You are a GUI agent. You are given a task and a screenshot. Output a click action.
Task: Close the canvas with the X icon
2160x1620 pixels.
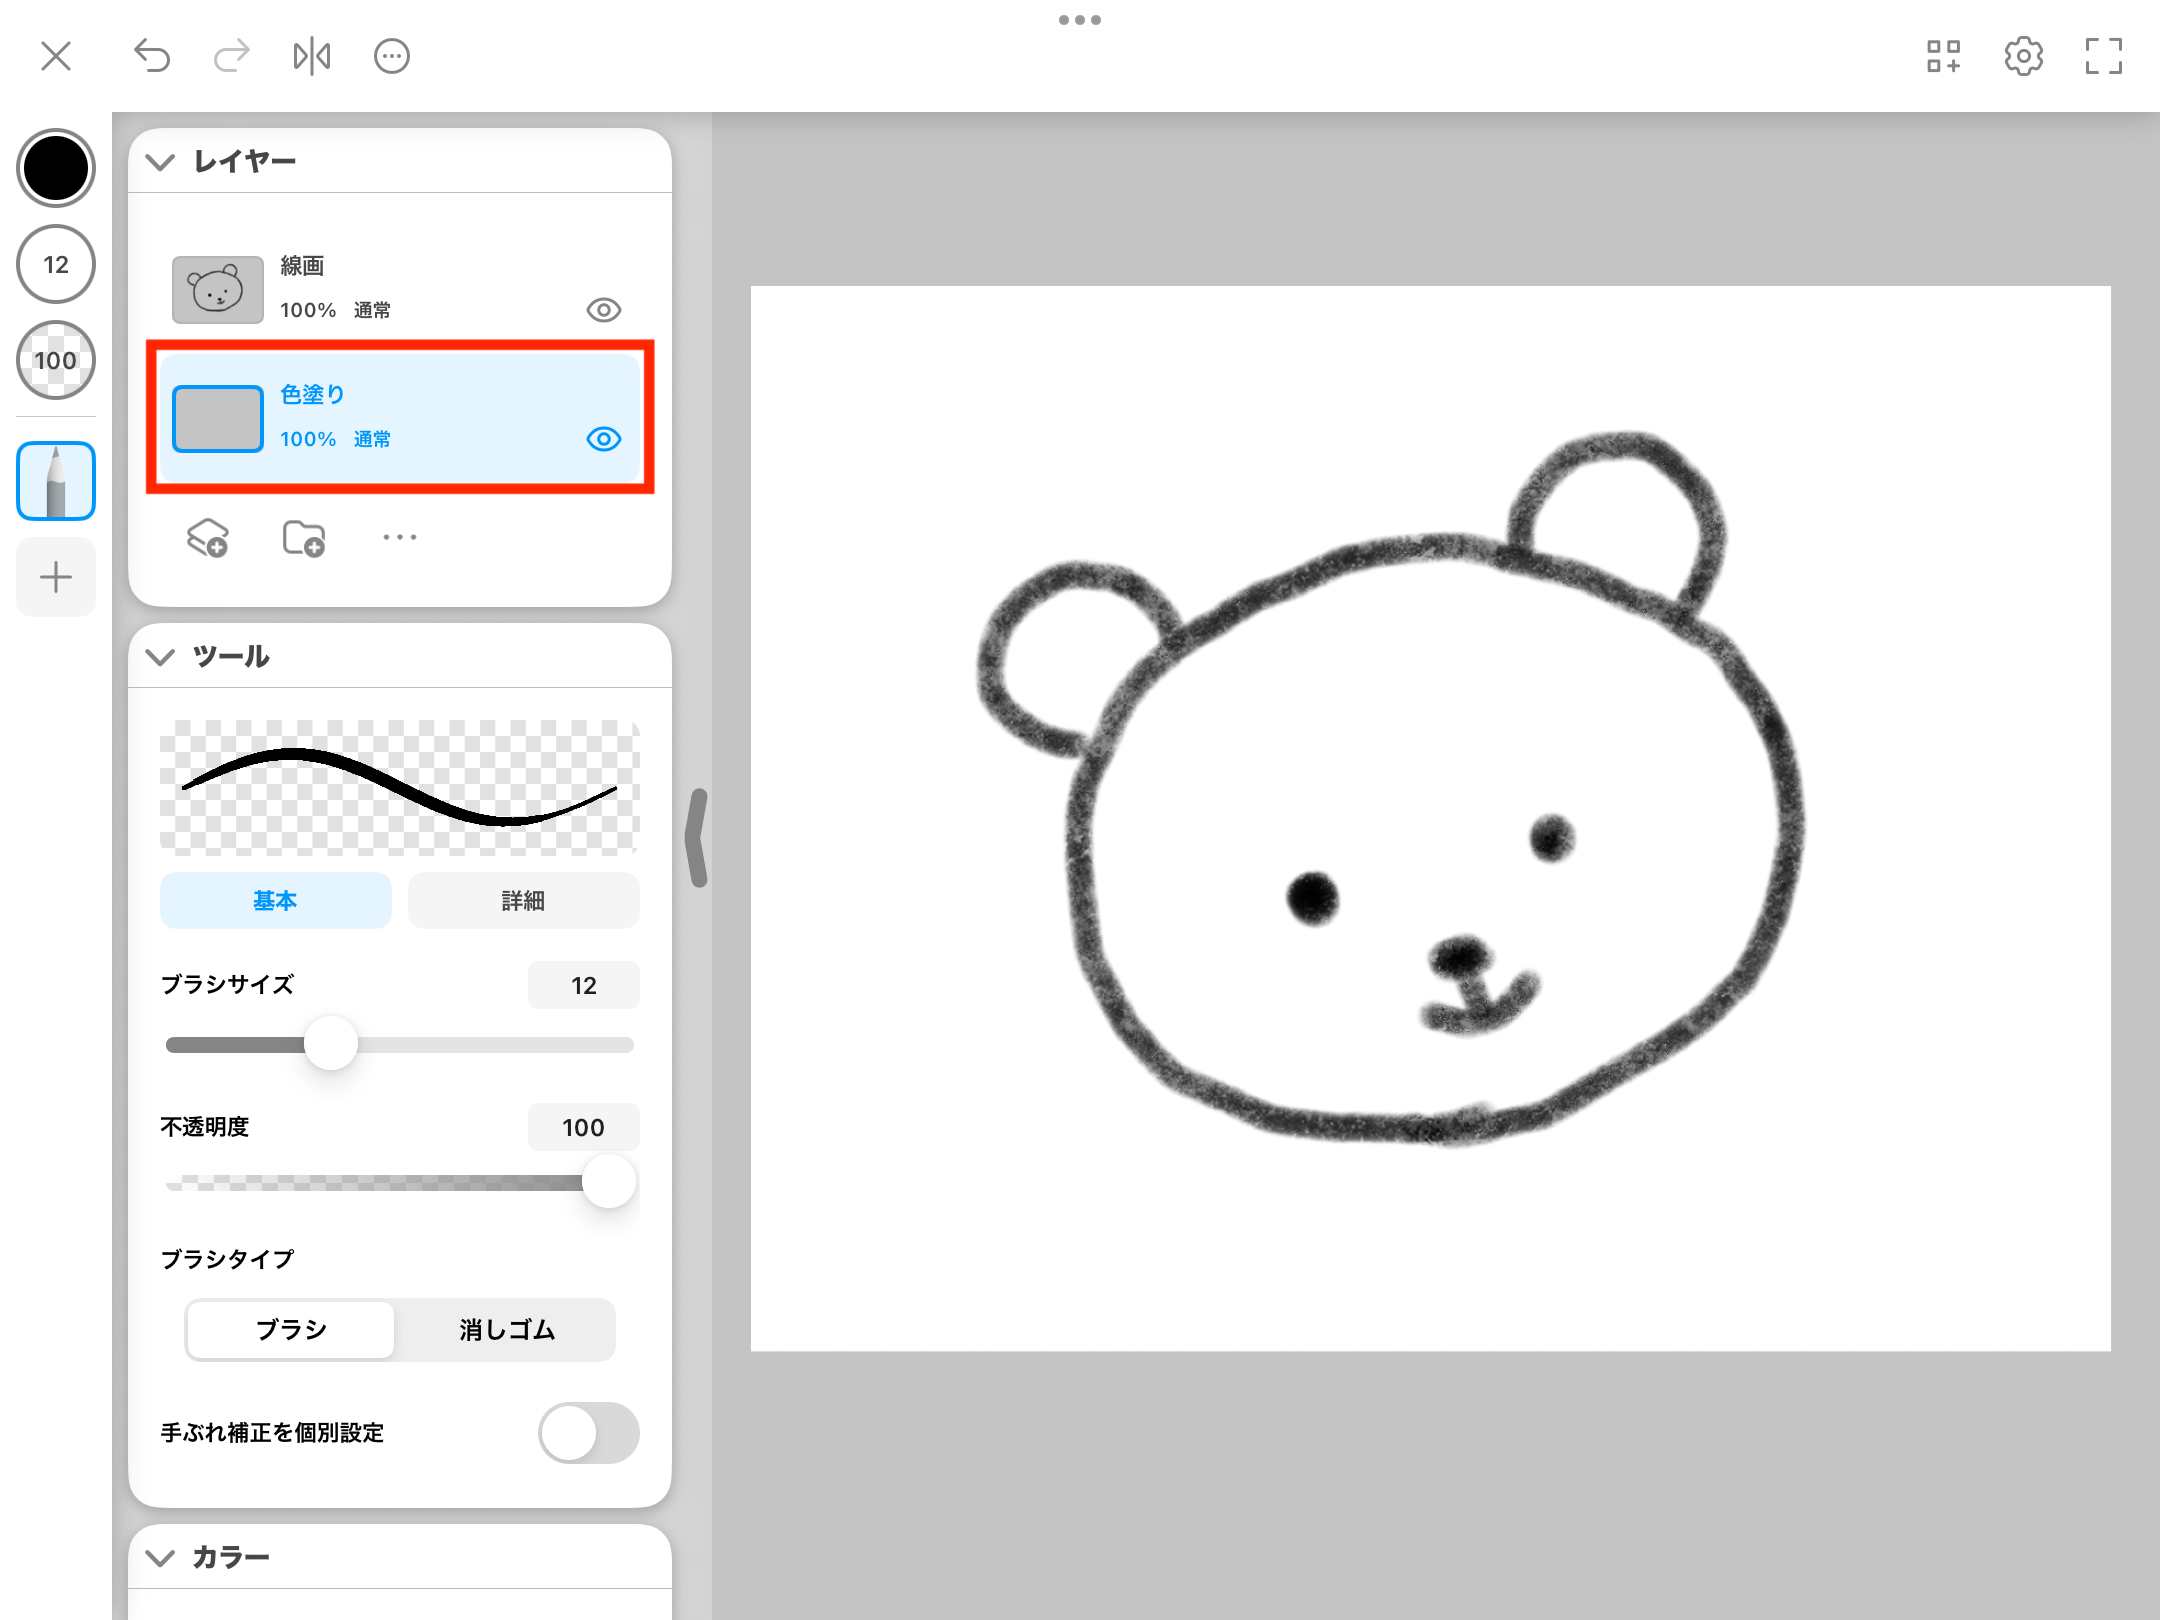point(56,56)
